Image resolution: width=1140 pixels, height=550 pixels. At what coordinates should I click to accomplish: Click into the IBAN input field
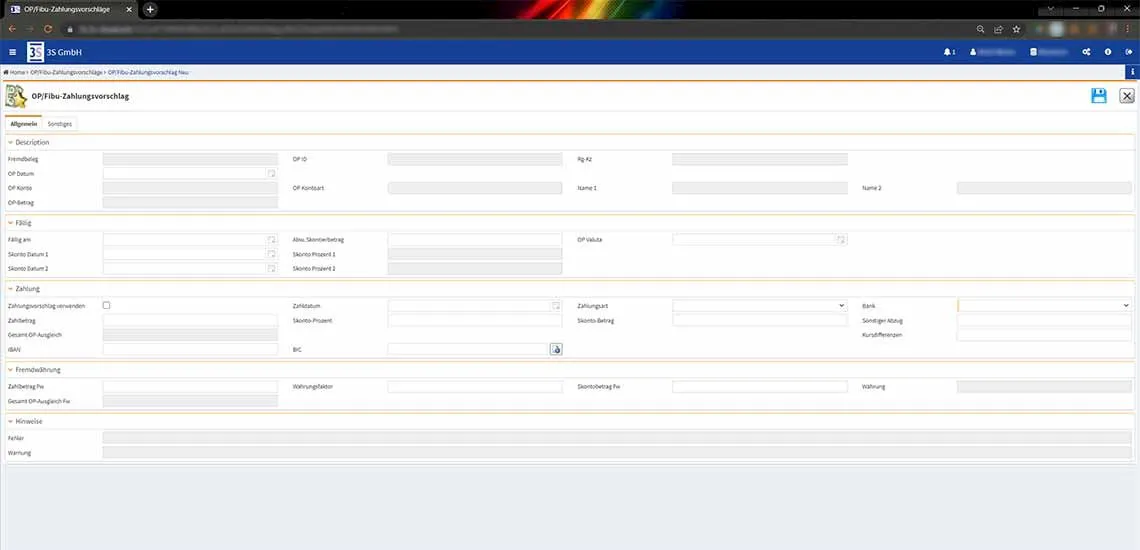pos(190,349)
